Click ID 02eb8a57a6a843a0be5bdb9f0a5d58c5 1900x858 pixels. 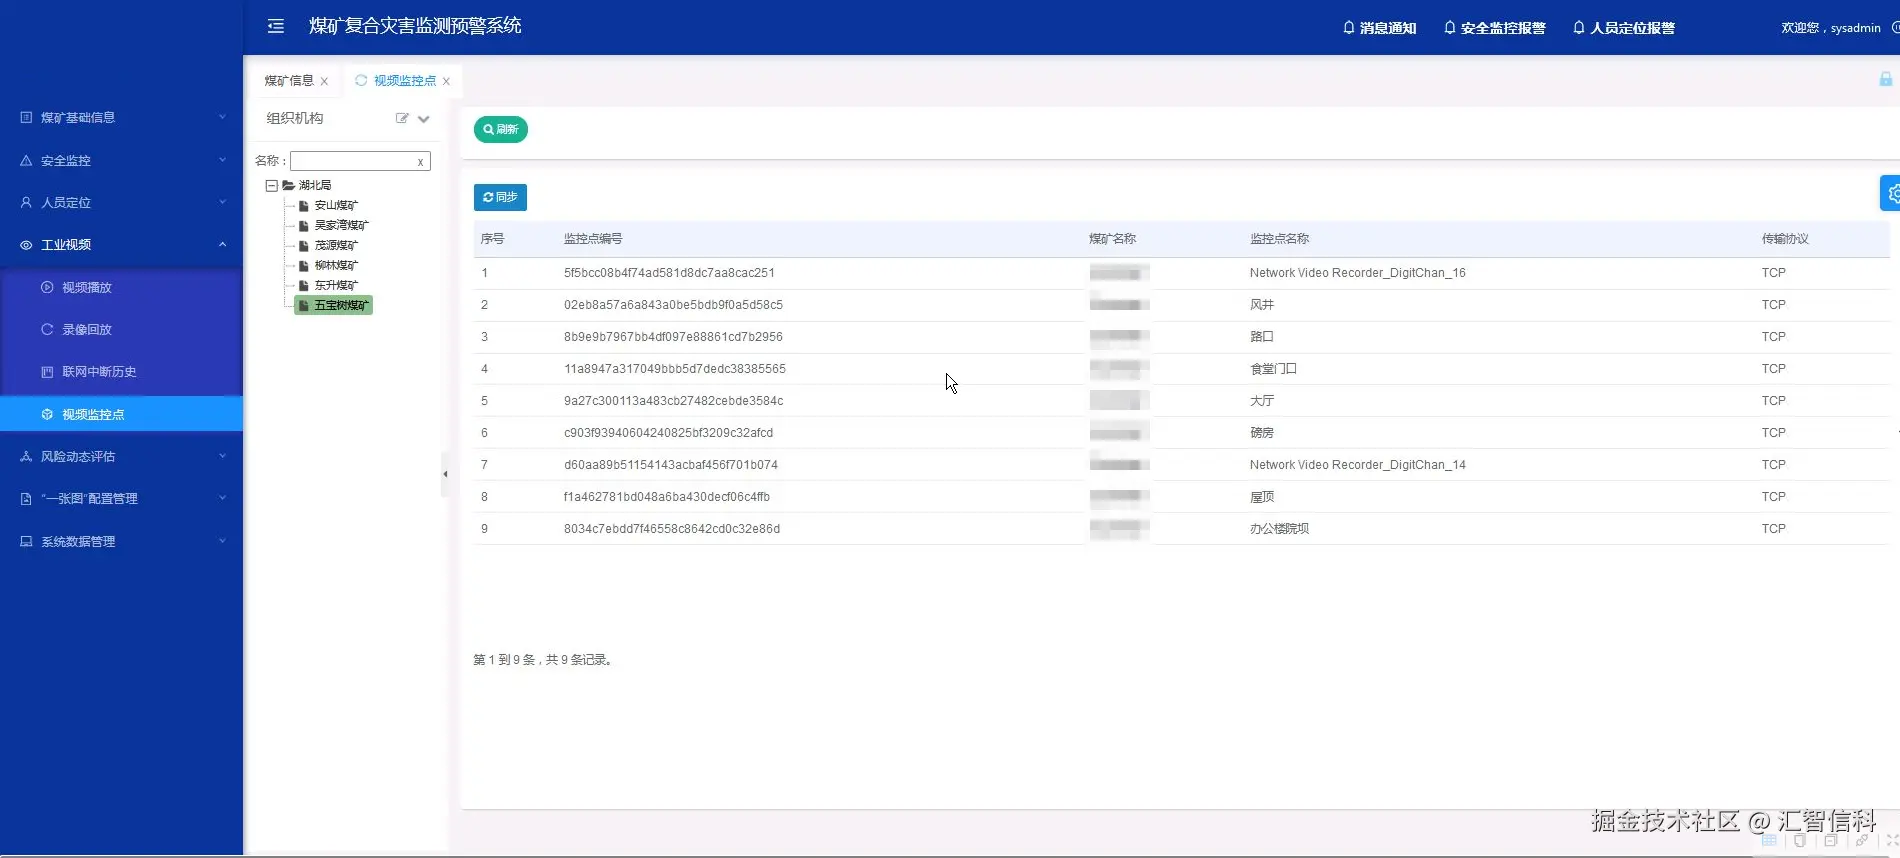tap(673, 305)
